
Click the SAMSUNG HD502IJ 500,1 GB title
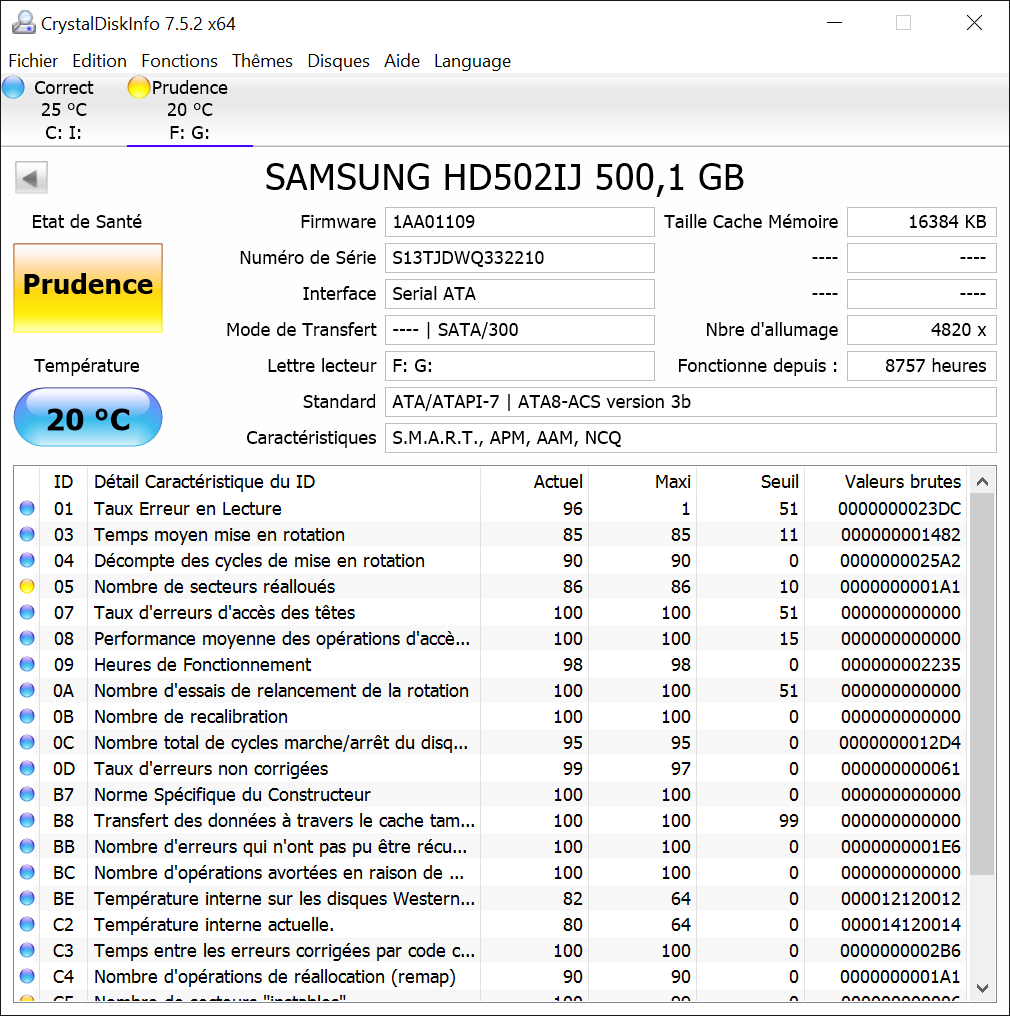pos(505,178)
